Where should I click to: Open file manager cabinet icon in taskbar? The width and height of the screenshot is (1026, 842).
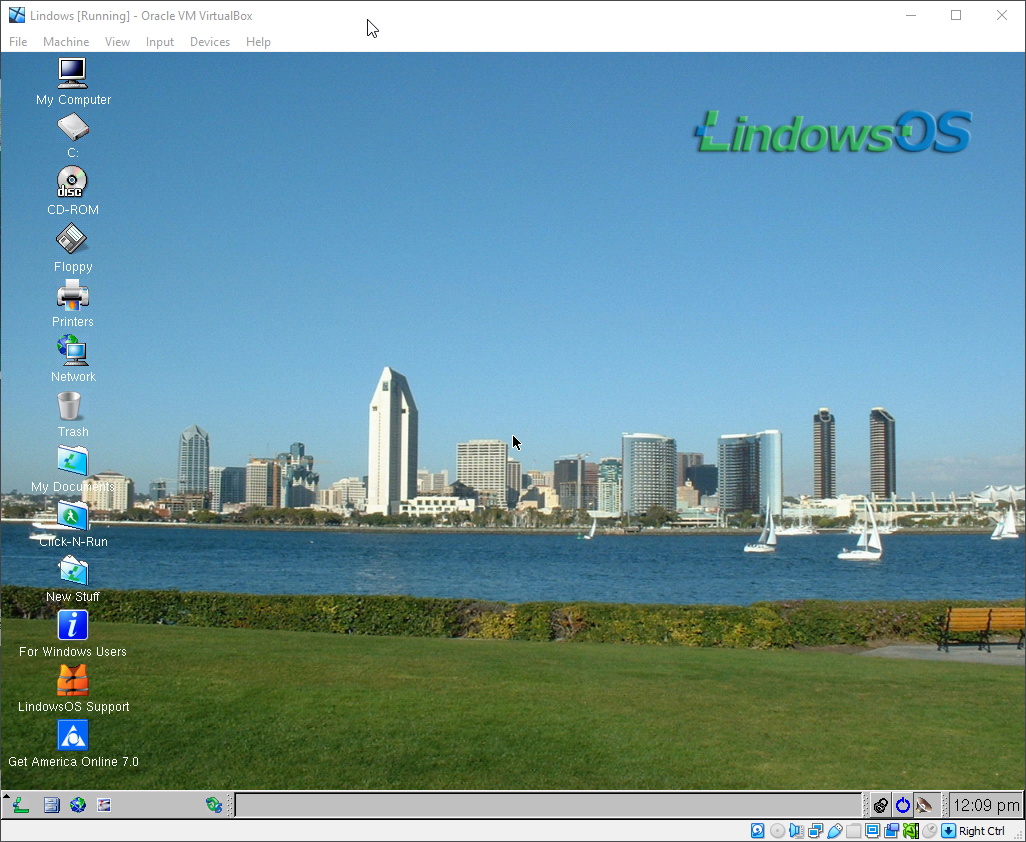[x=52, y=805]
